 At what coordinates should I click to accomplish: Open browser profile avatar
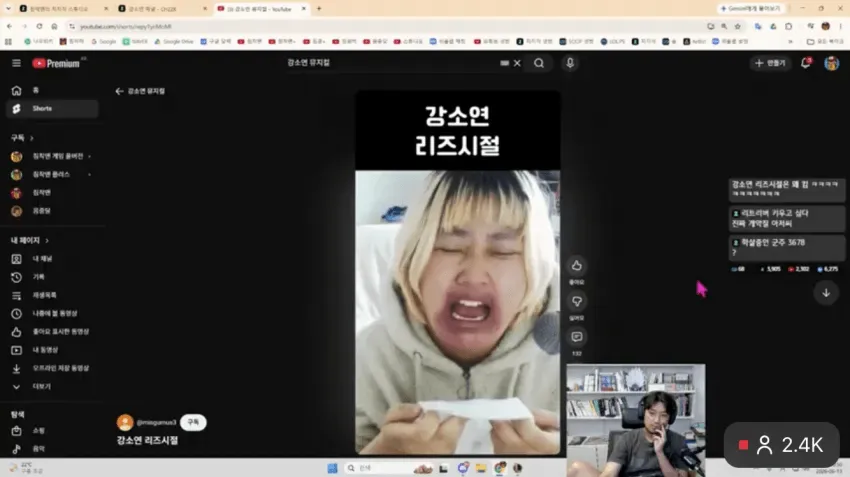(826, 26)
